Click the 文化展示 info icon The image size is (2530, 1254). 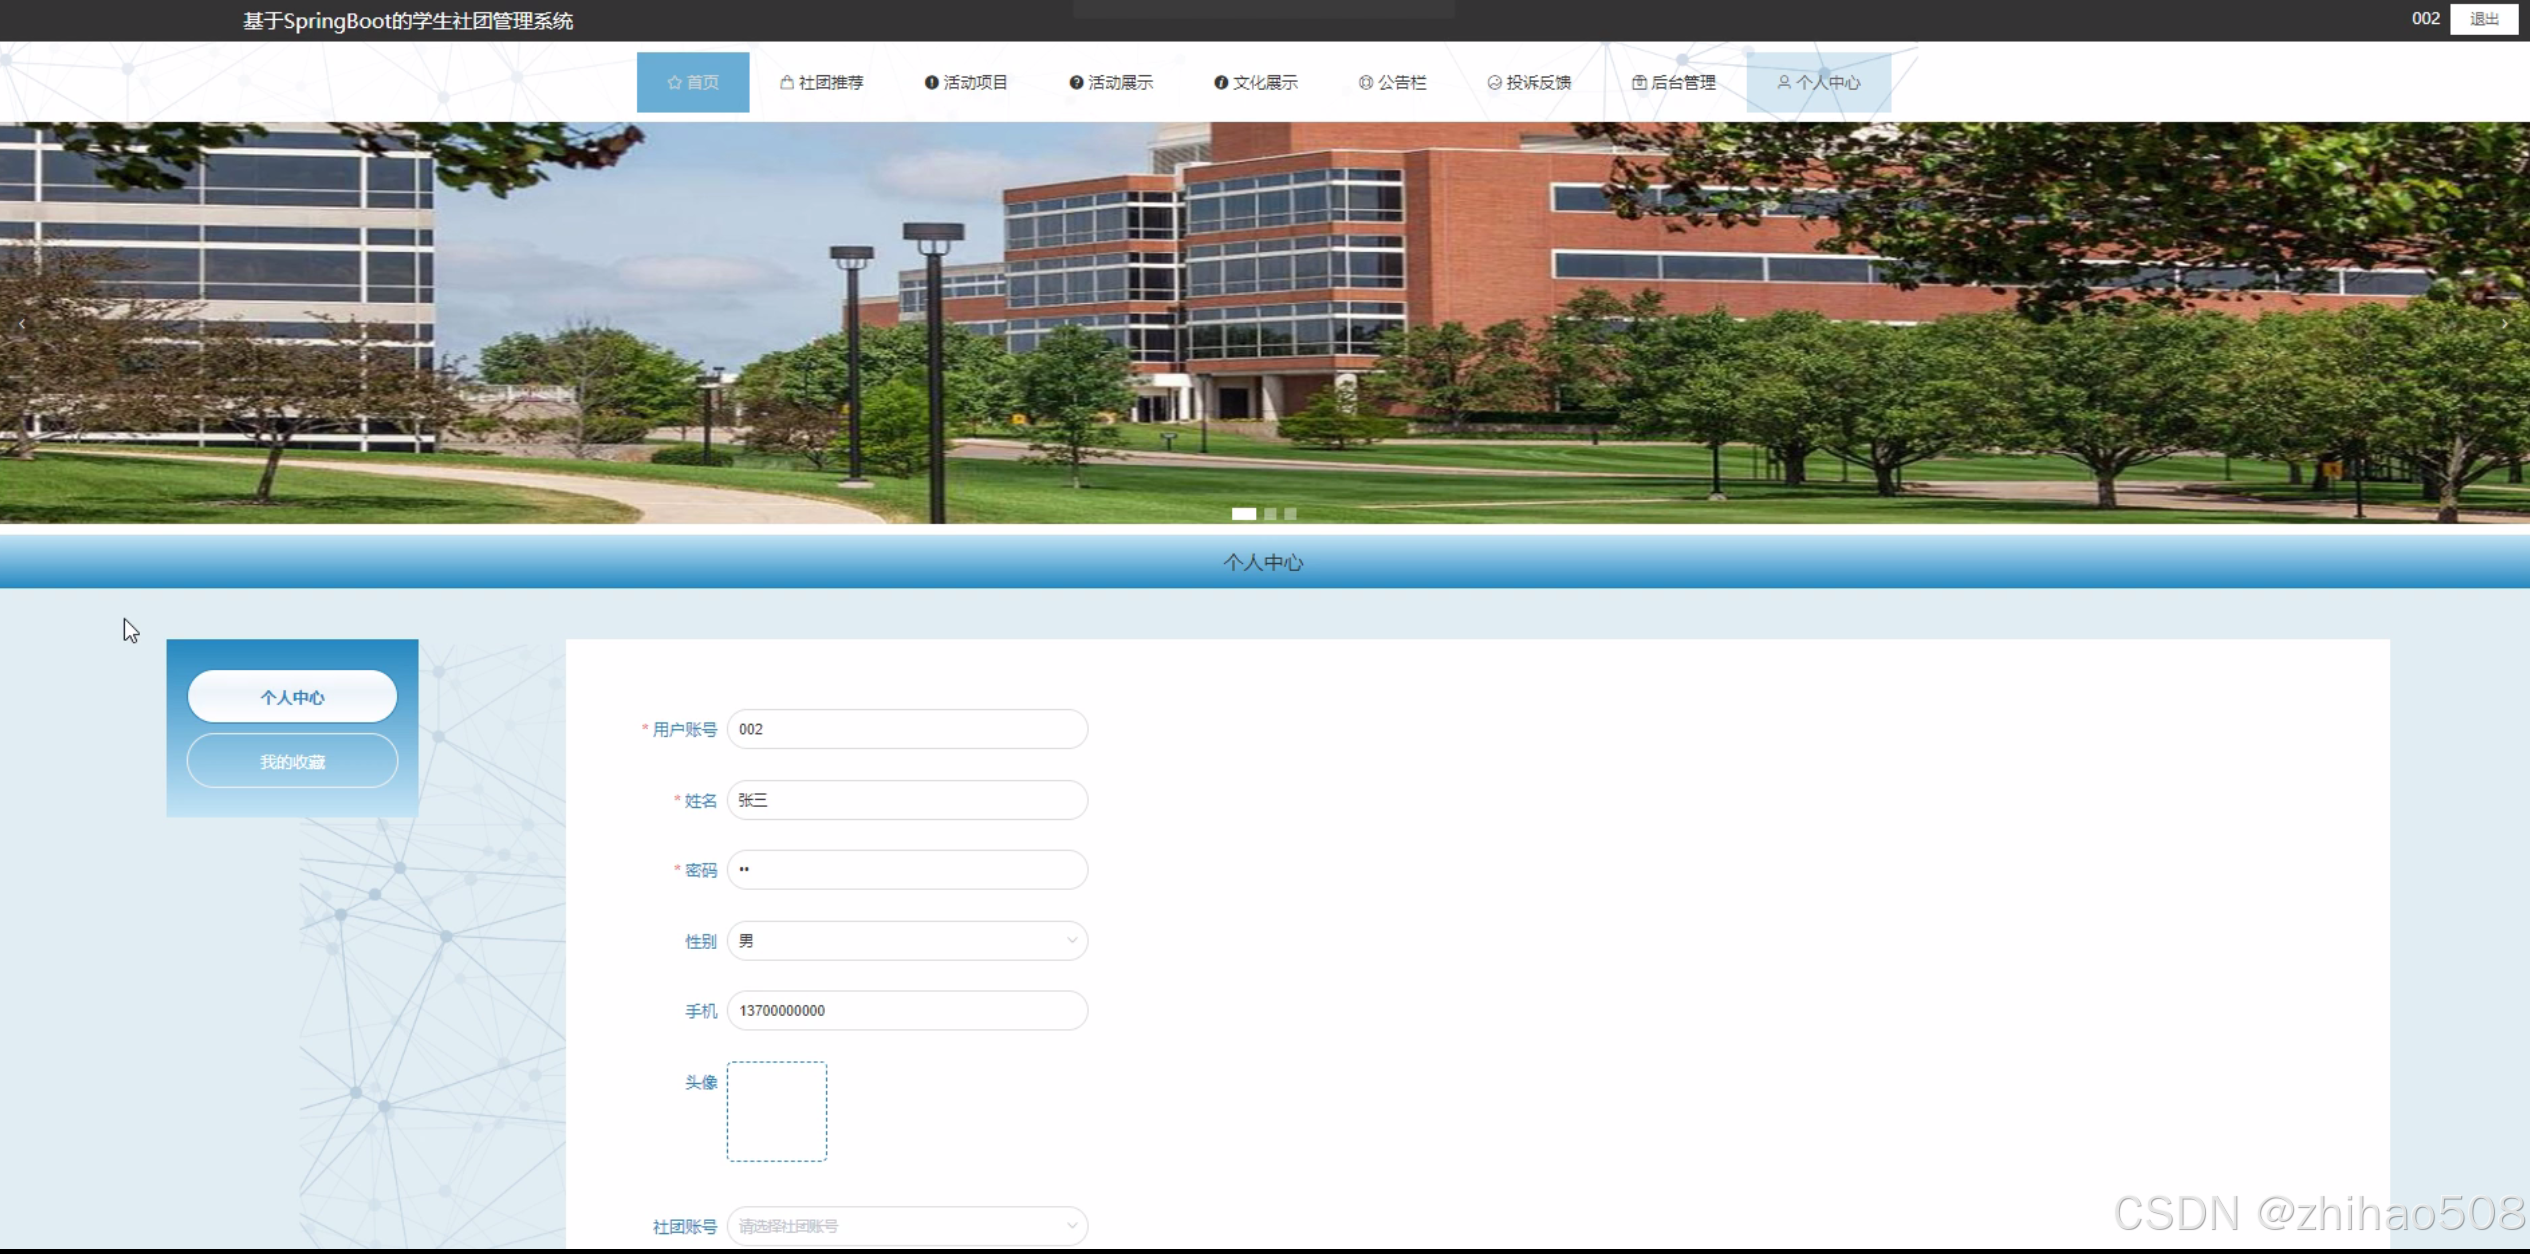click(1220, 83)
